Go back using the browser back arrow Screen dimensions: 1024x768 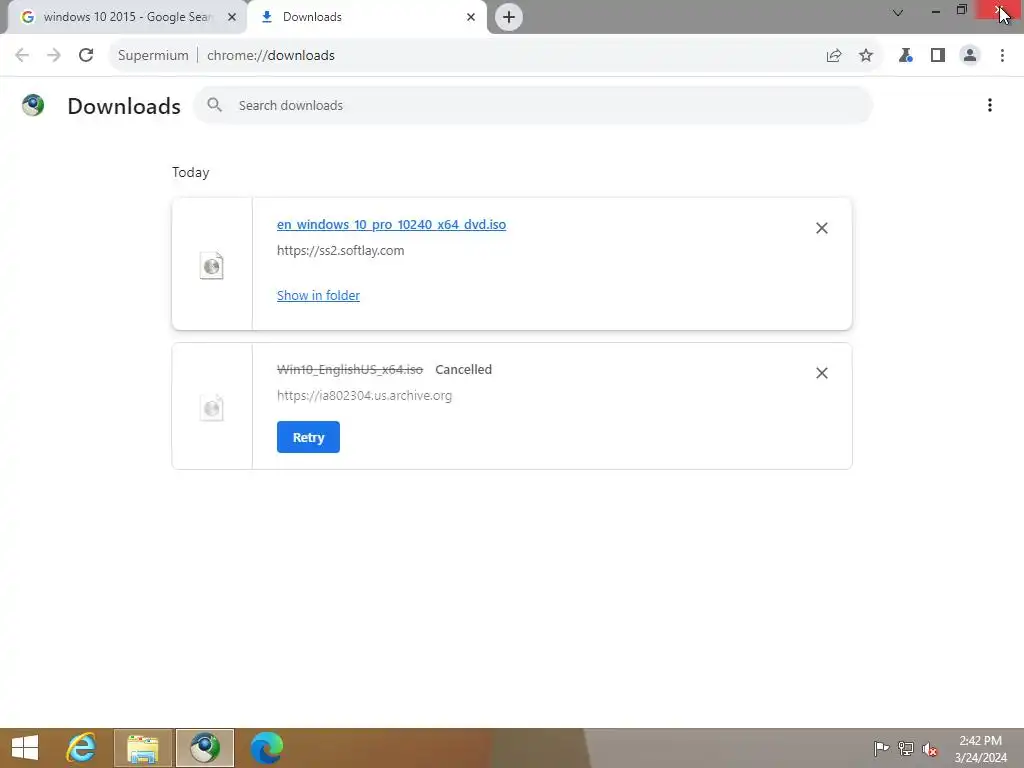(x=22, y=56)
